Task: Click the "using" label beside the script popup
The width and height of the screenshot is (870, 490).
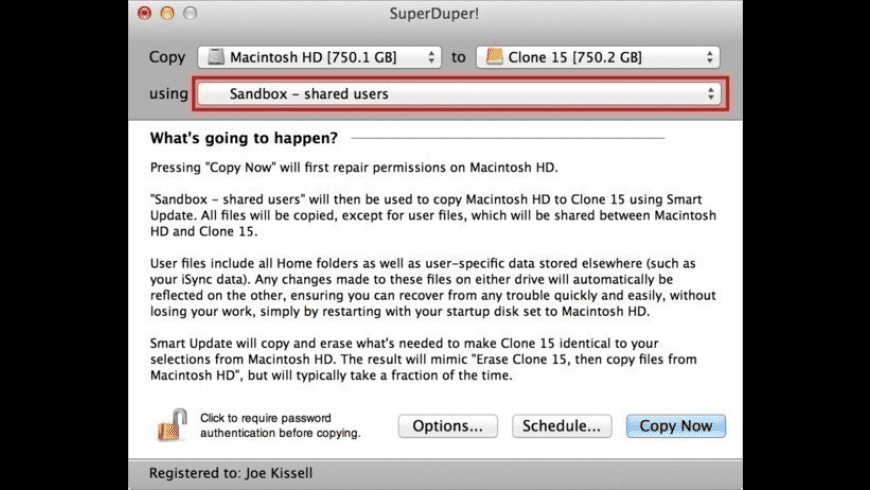Action: point(168,94)
